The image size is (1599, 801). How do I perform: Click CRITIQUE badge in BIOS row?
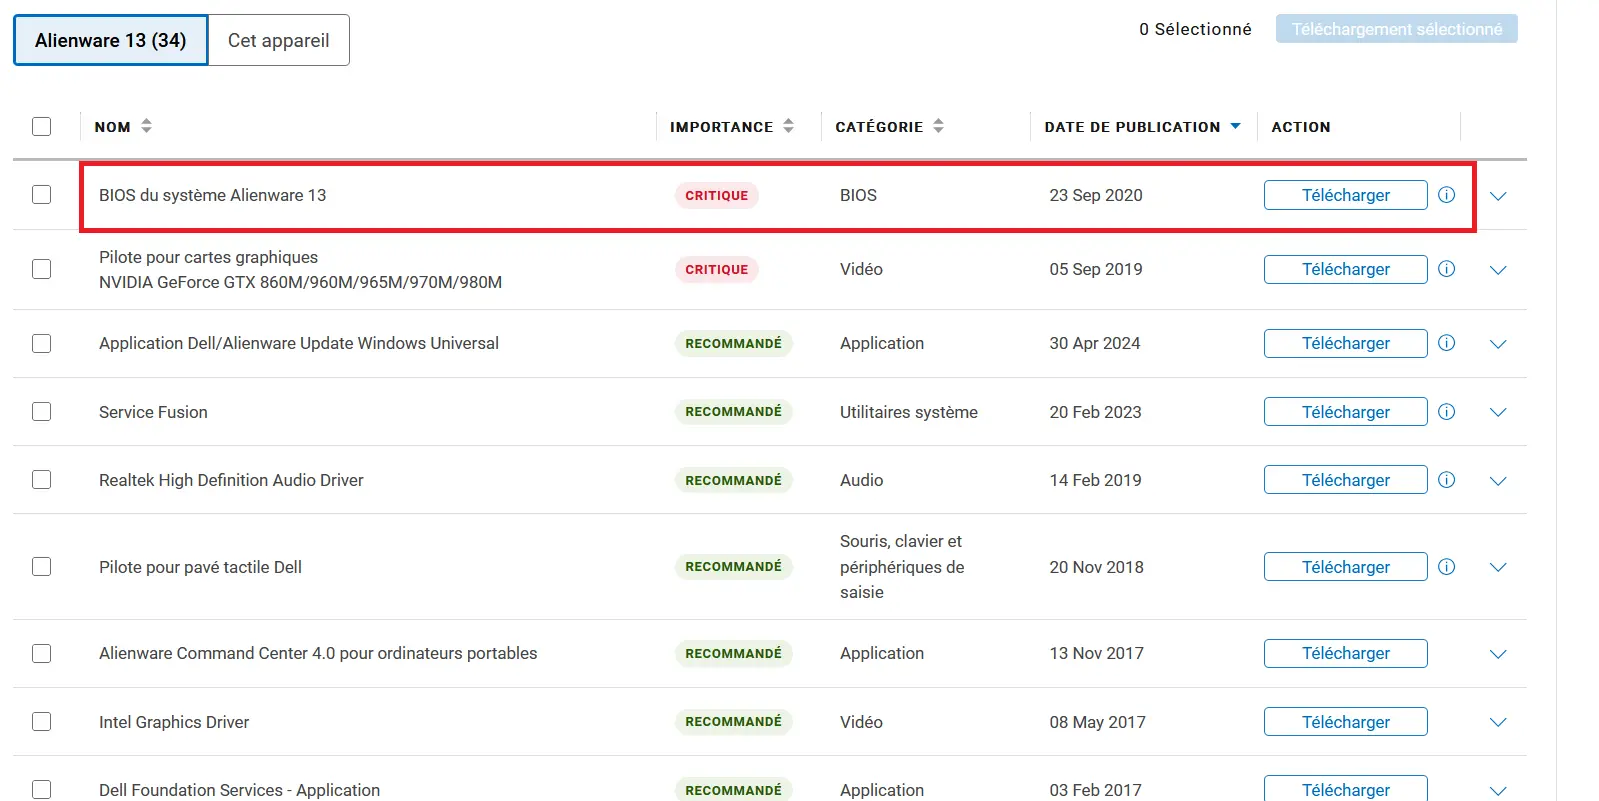tap(716, 195)
